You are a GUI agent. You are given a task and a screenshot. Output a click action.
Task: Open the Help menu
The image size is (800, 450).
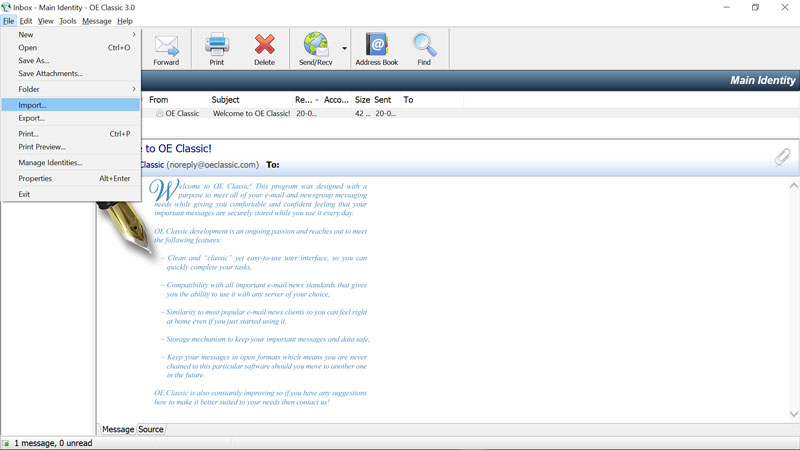coord(124,21)
